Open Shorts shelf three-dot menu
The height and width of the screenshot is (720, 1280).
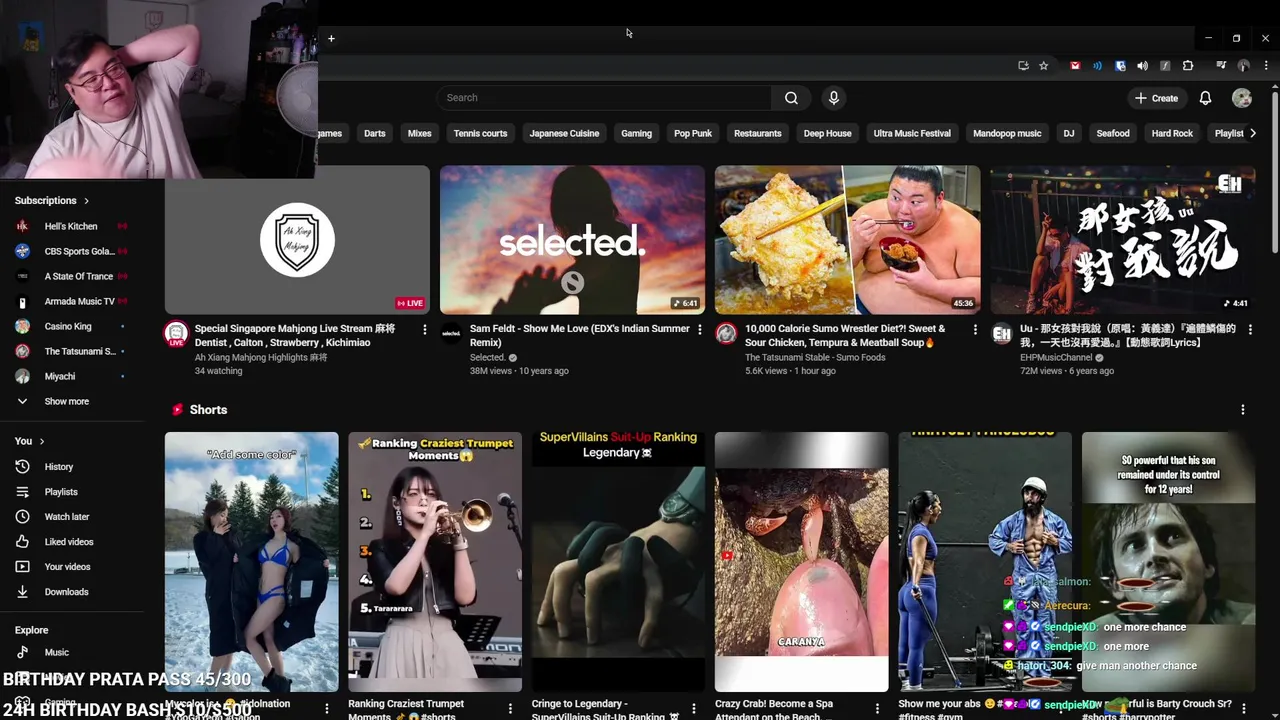[1242, 410]
